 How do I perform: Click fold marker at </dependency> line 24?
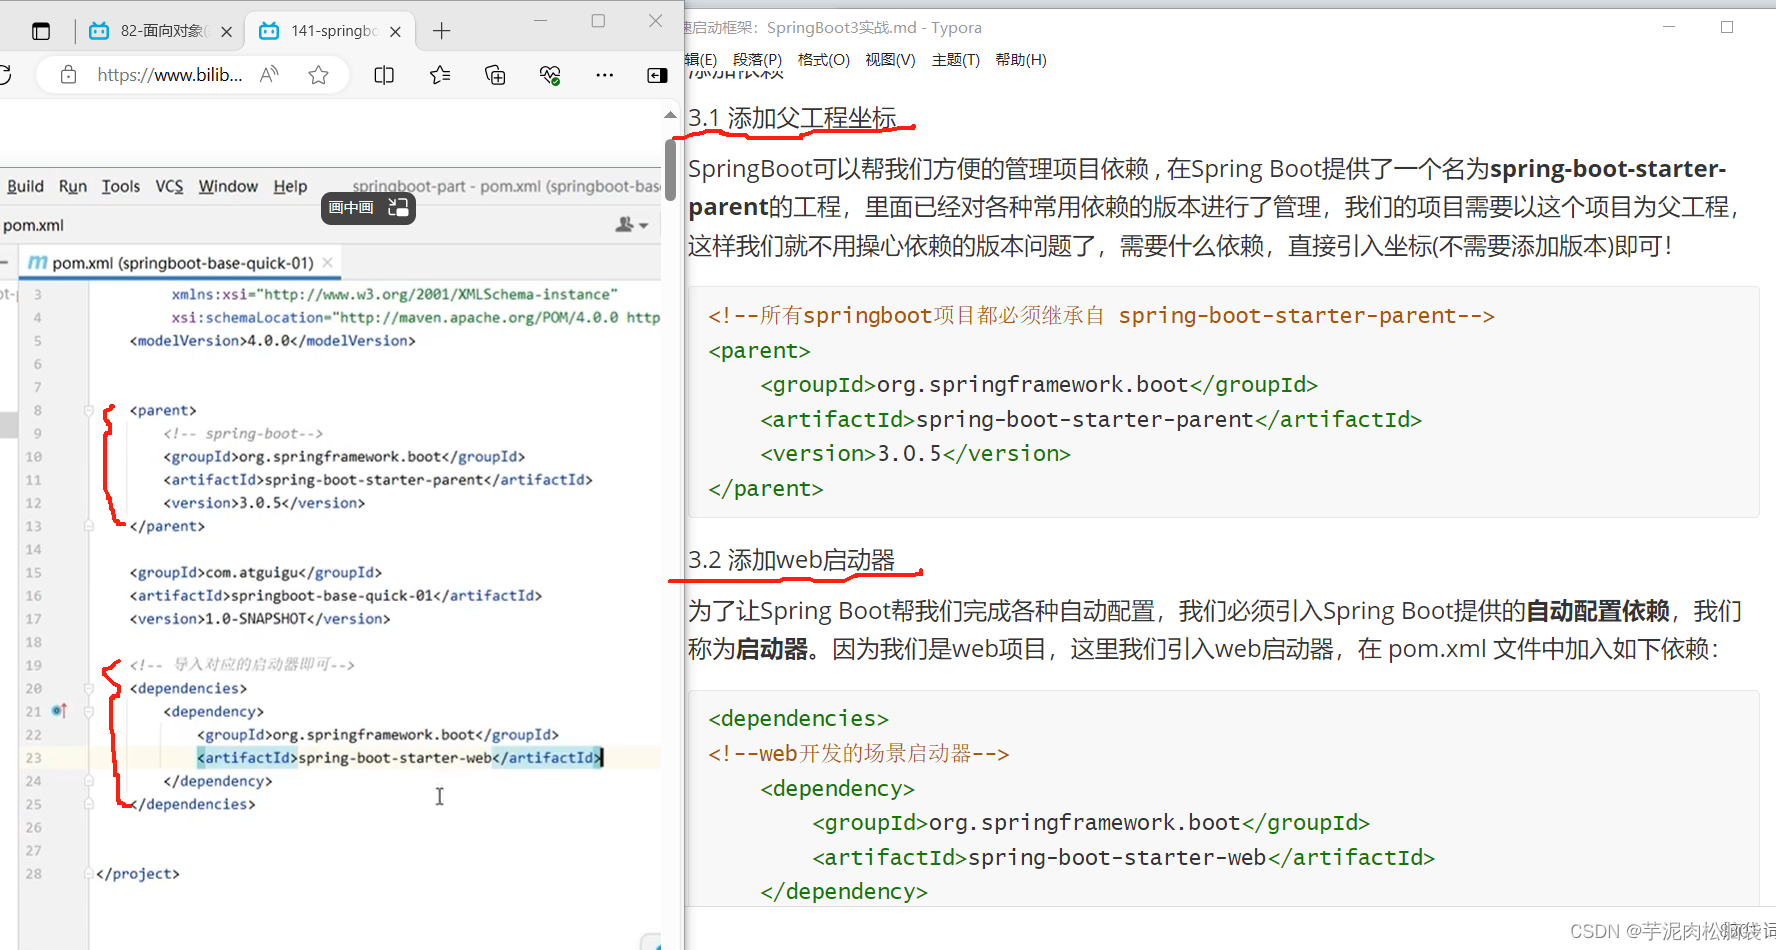[89, 781]
